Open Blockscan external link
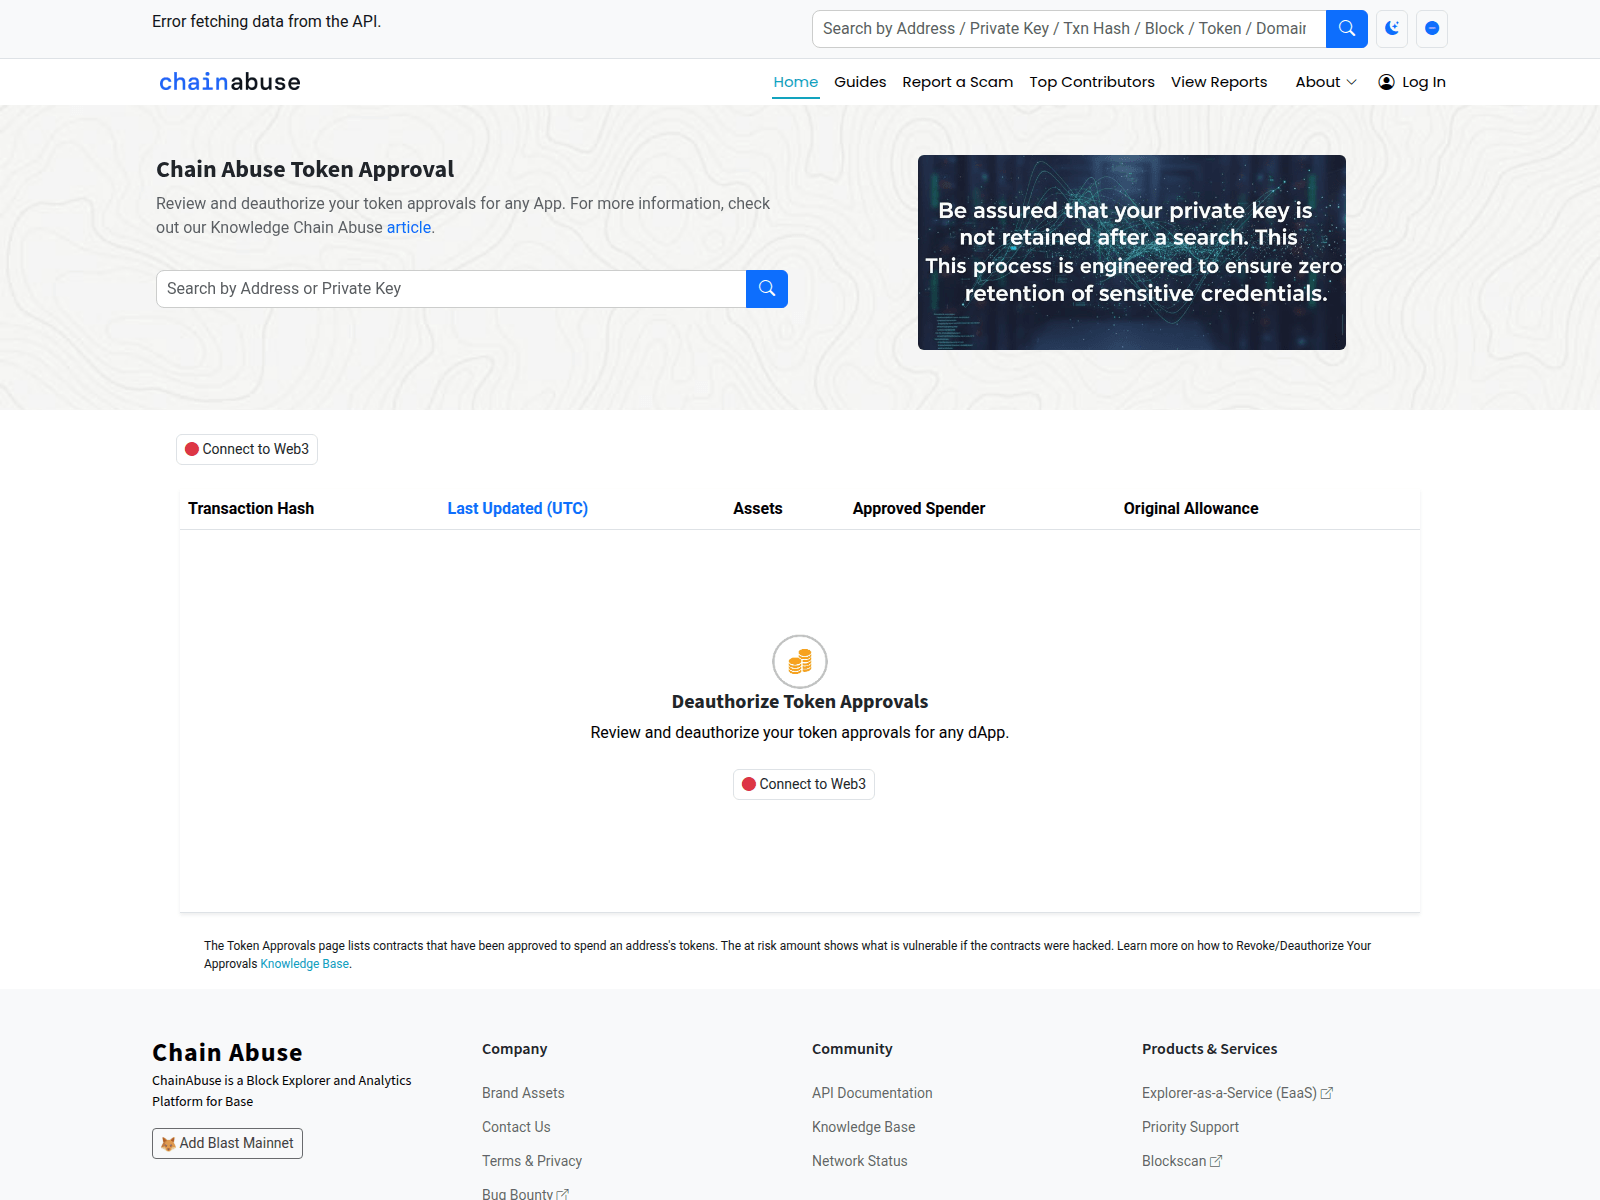 click(1182, 1161)
